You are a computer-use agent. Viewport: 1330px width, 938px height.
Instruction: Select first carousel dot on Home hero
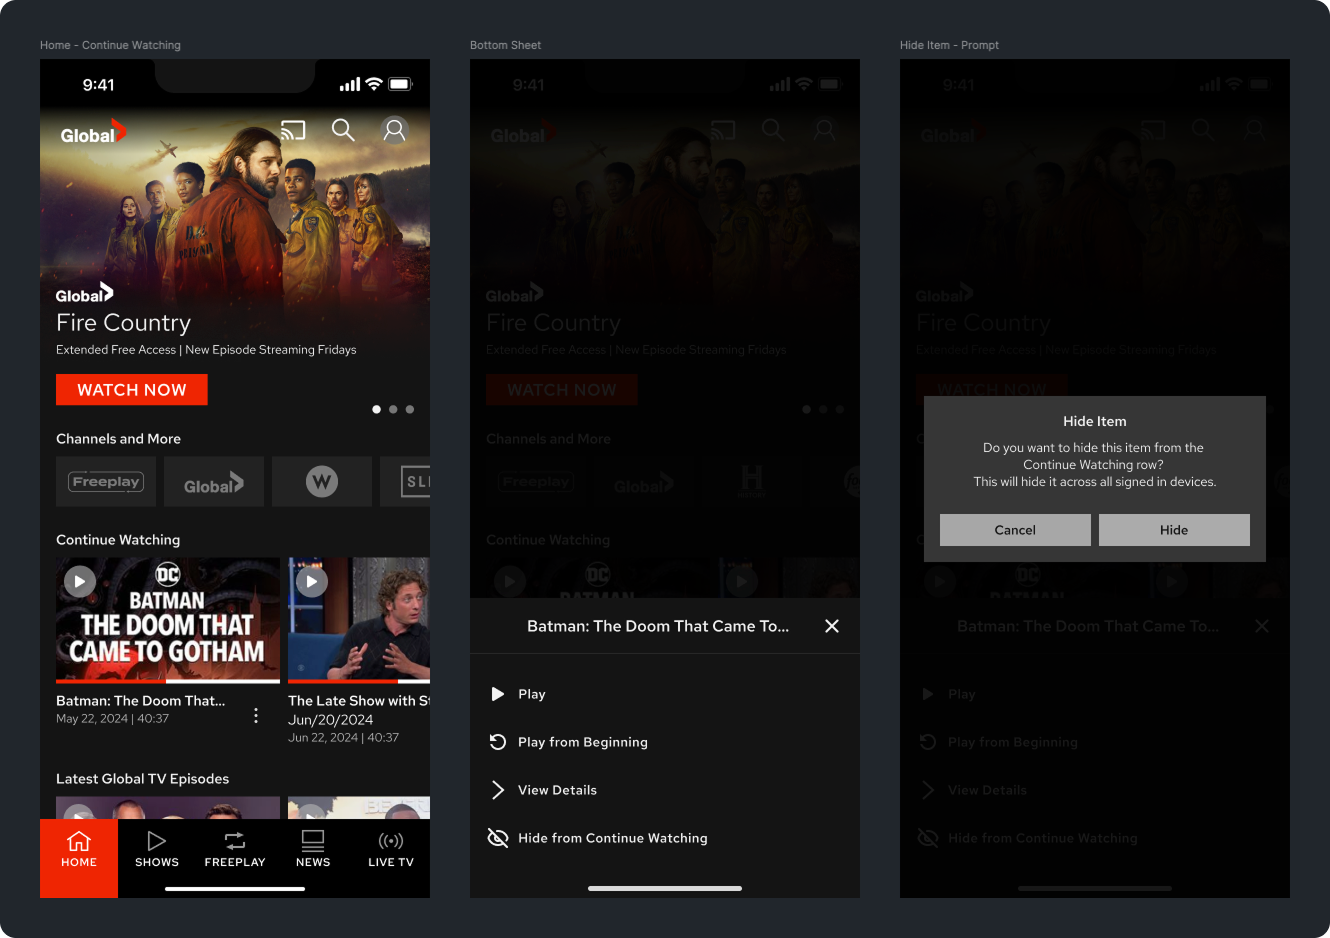[x=376, y=409]
